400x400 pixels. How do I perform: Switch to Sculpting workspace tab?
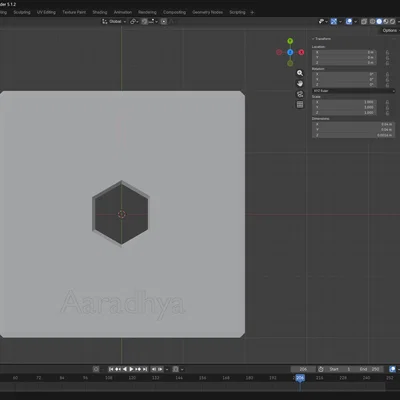click(x=22, y=12)
